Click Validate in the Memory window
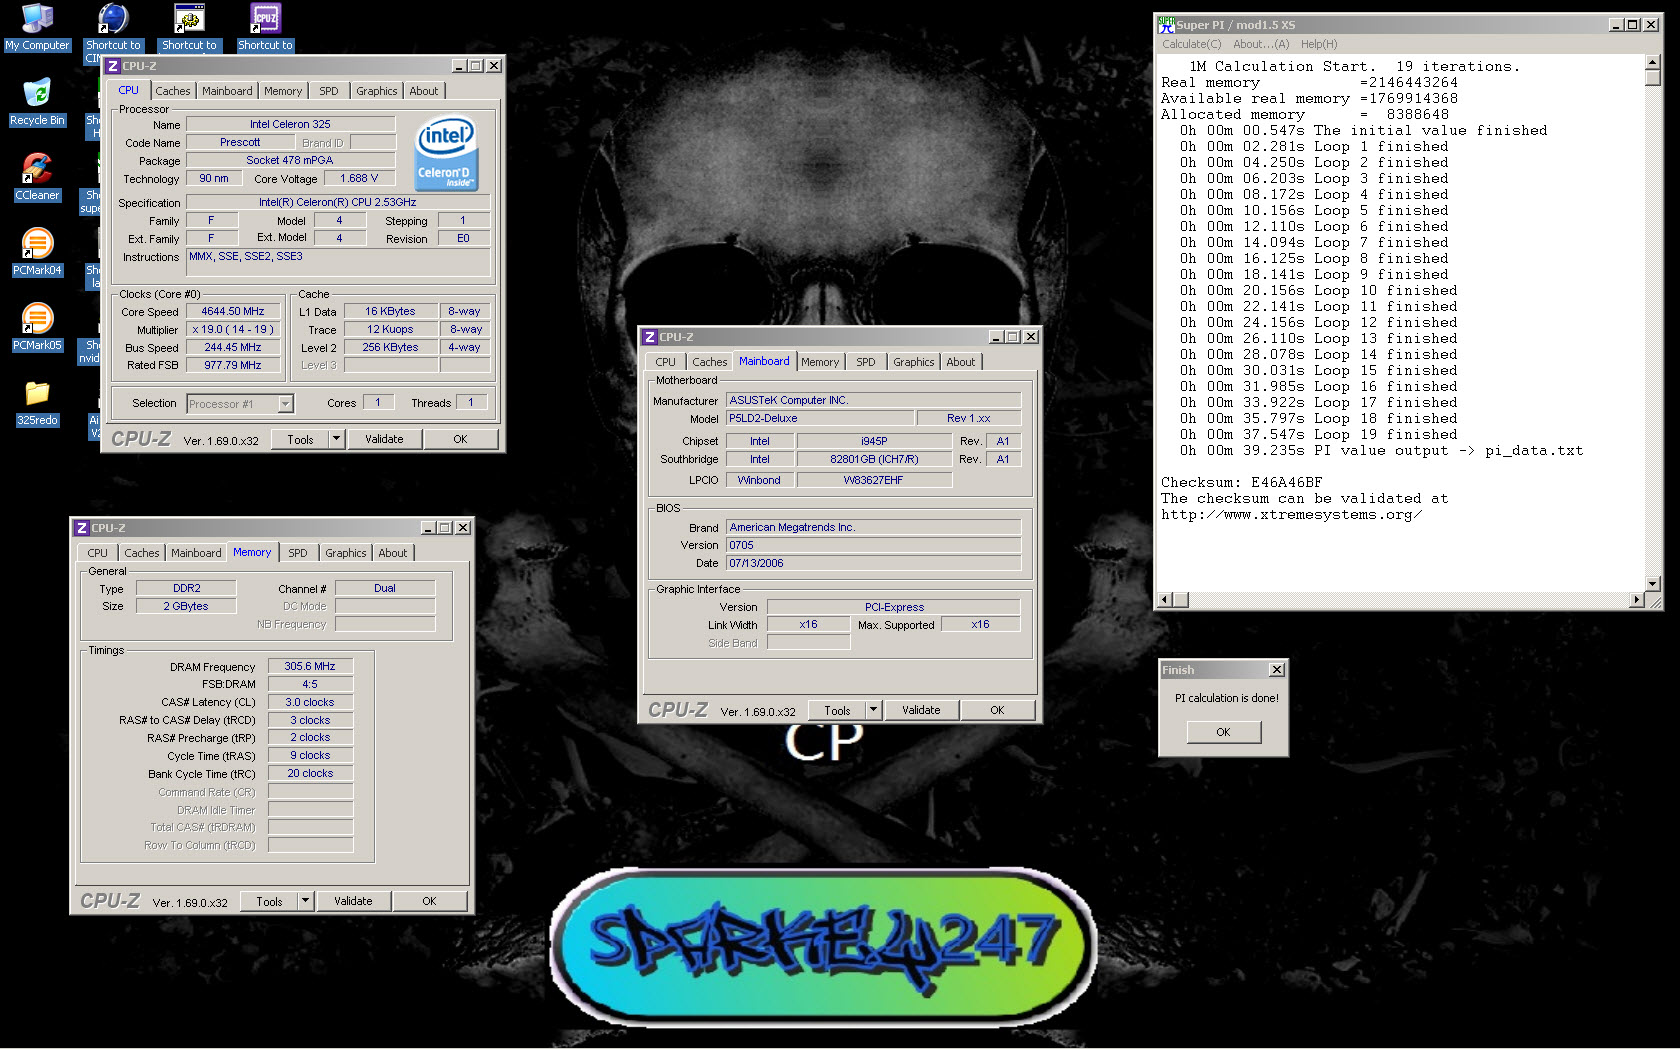 coord(353,900)
